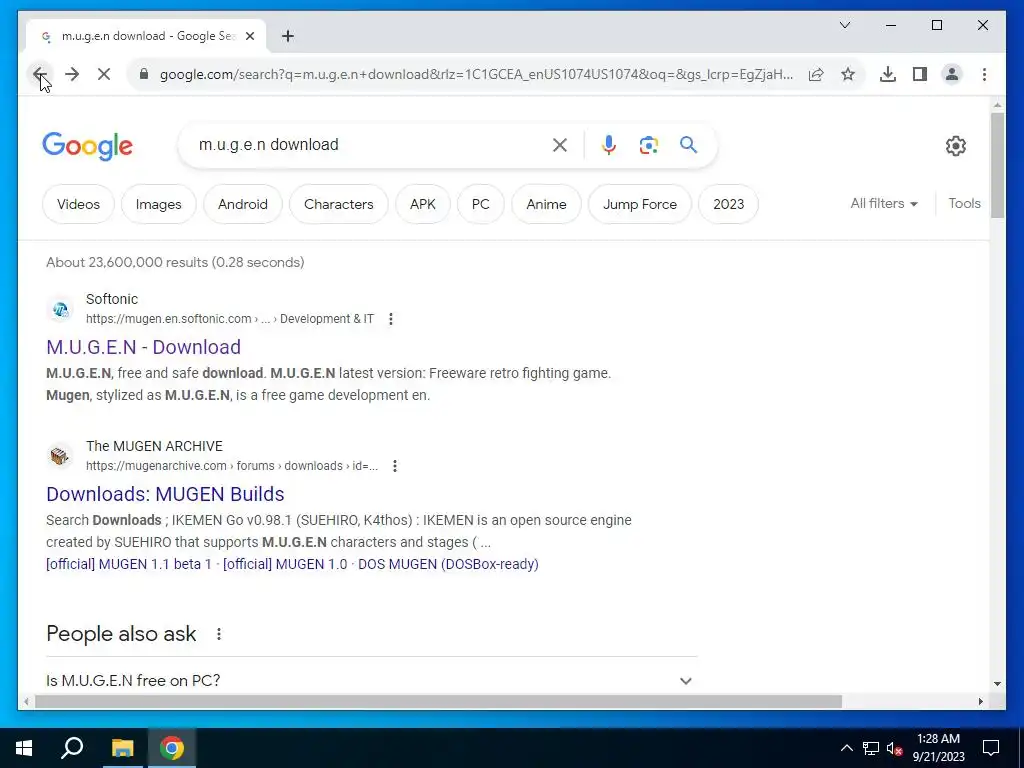Open File Explorer from the taskbar
Screen dimensions: 1024x768
(x=122, y=748)
